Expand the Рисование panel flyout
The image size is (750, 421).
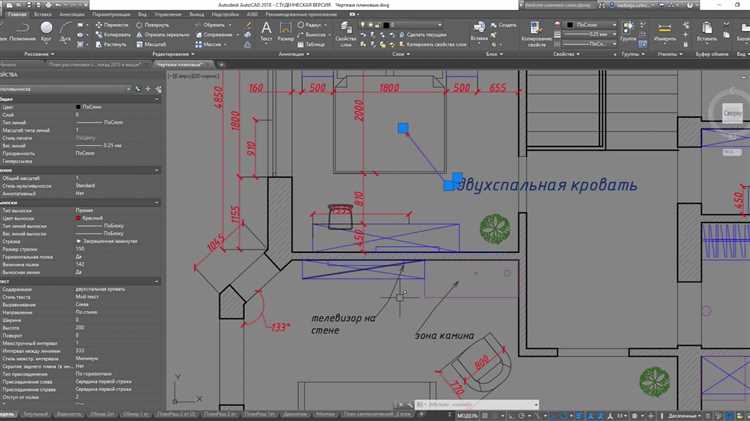[x=39, y=54]
